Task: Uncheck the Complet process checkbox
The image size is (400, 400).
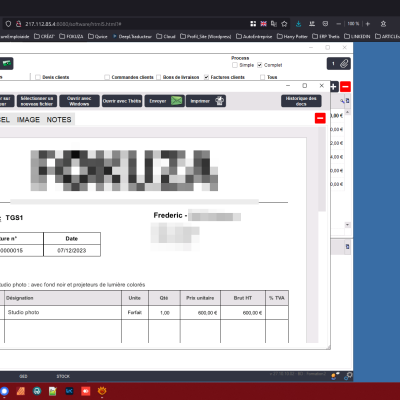Action: (260, 65)
